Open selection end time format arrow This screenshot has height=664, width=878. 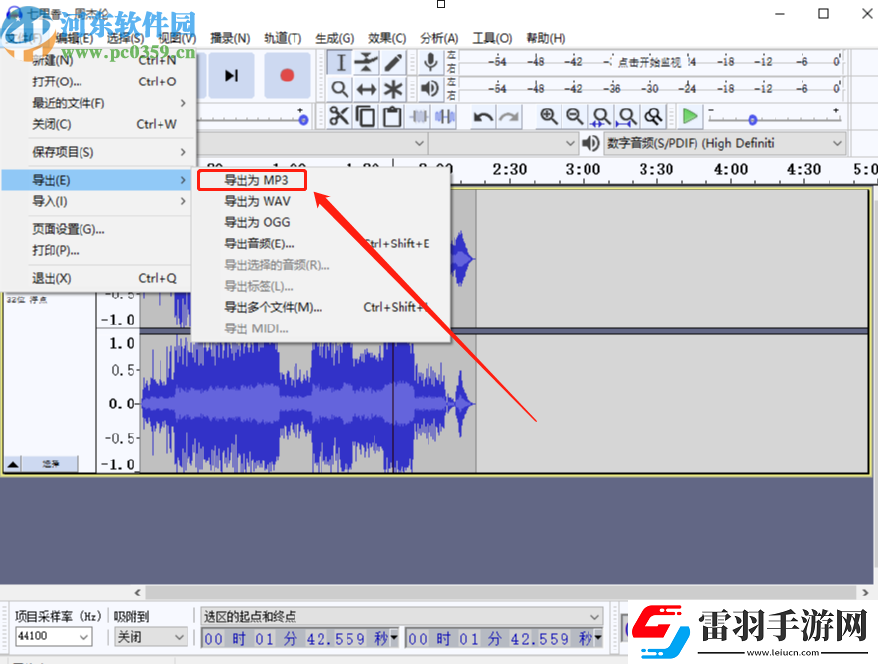(598, 638)
